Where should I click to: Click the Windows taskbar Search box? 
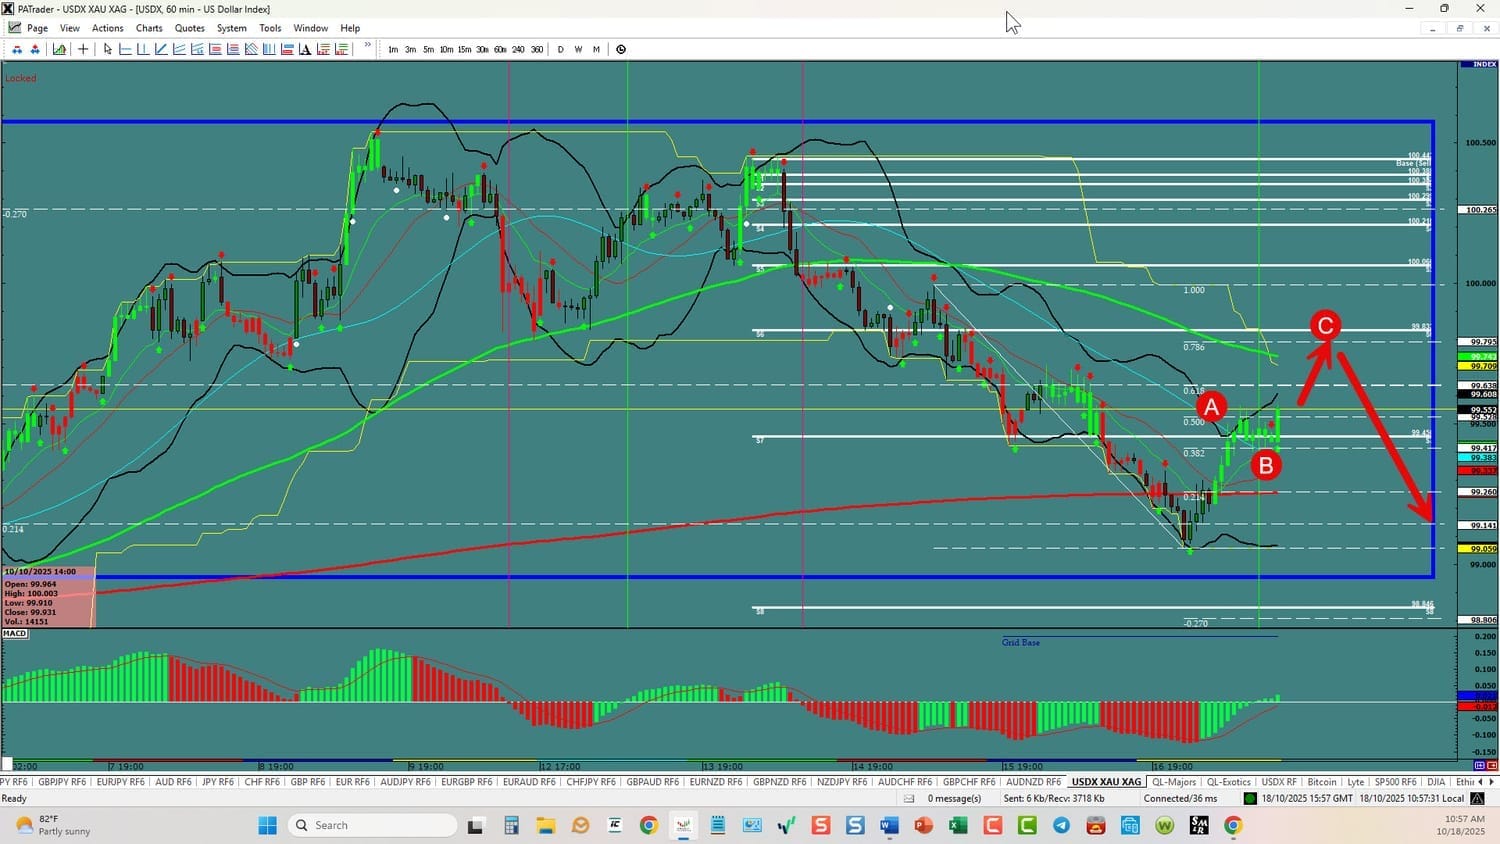372,825
